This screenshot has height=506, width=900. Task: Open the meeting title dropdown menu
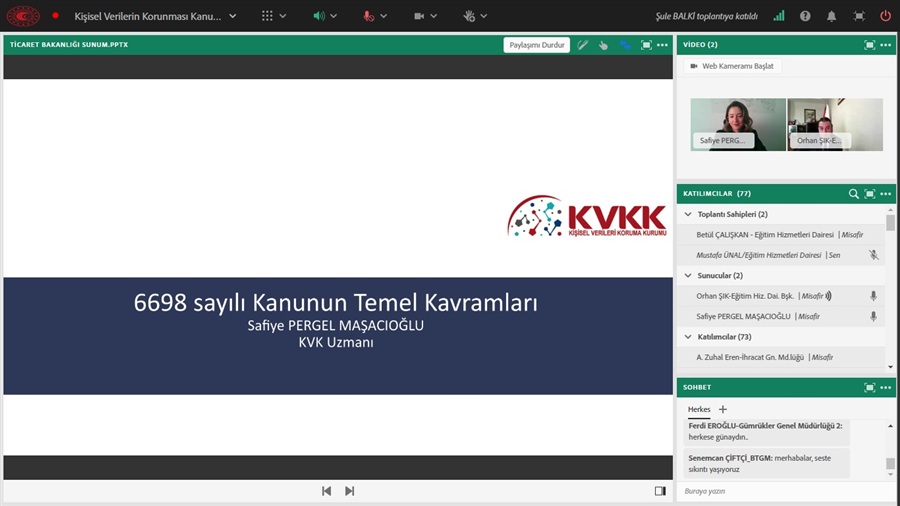233,16
